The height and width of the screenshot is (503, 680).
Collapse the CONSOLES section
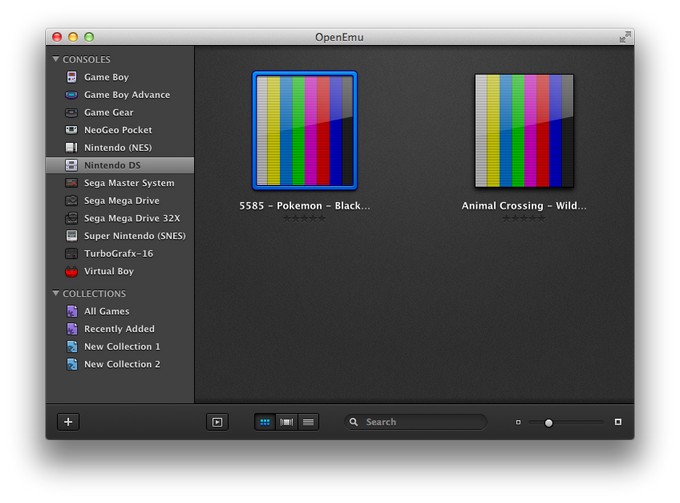(x=56, y=60)
